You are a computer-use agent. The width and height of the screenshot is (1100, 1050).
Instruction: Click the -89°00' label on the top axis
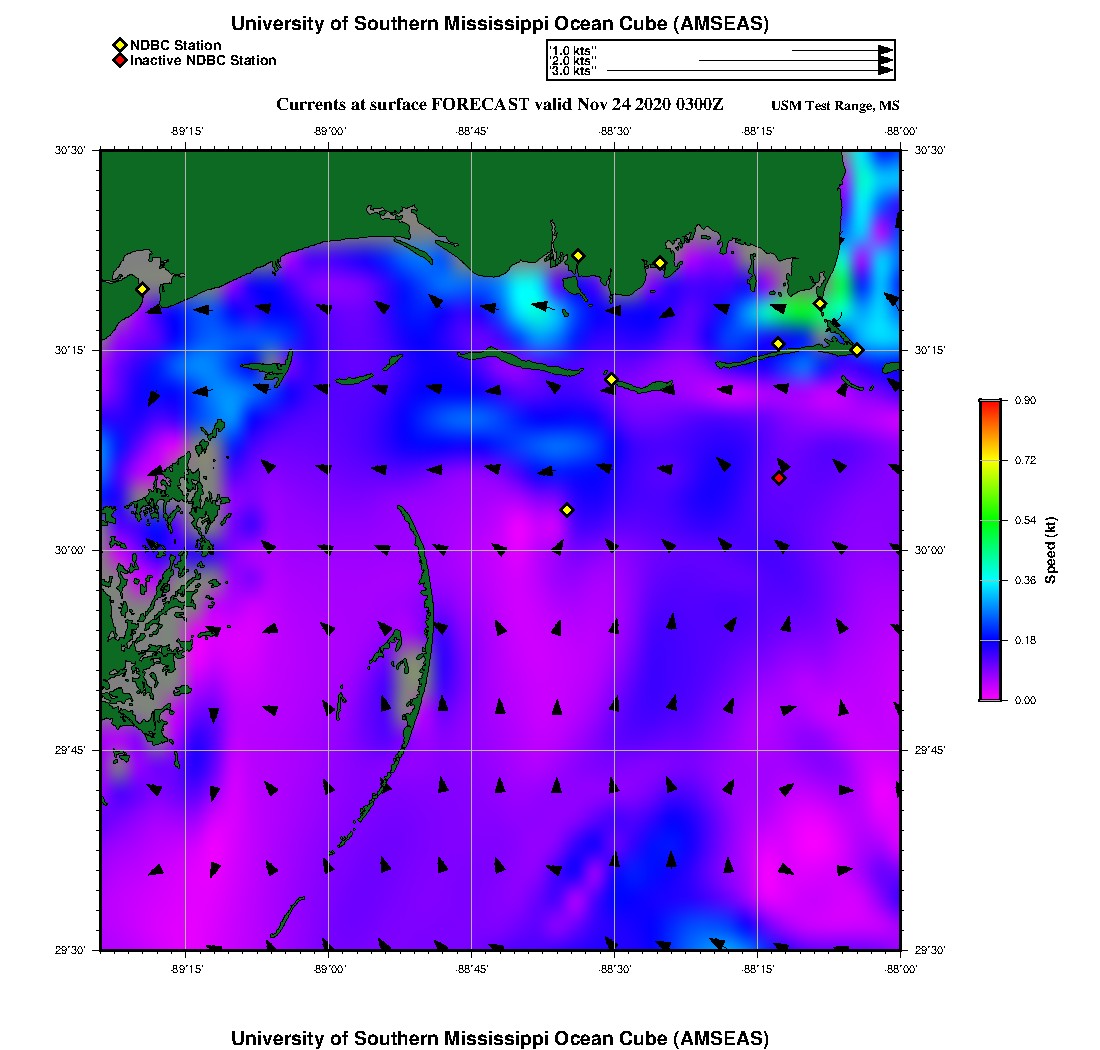(329, 131)
